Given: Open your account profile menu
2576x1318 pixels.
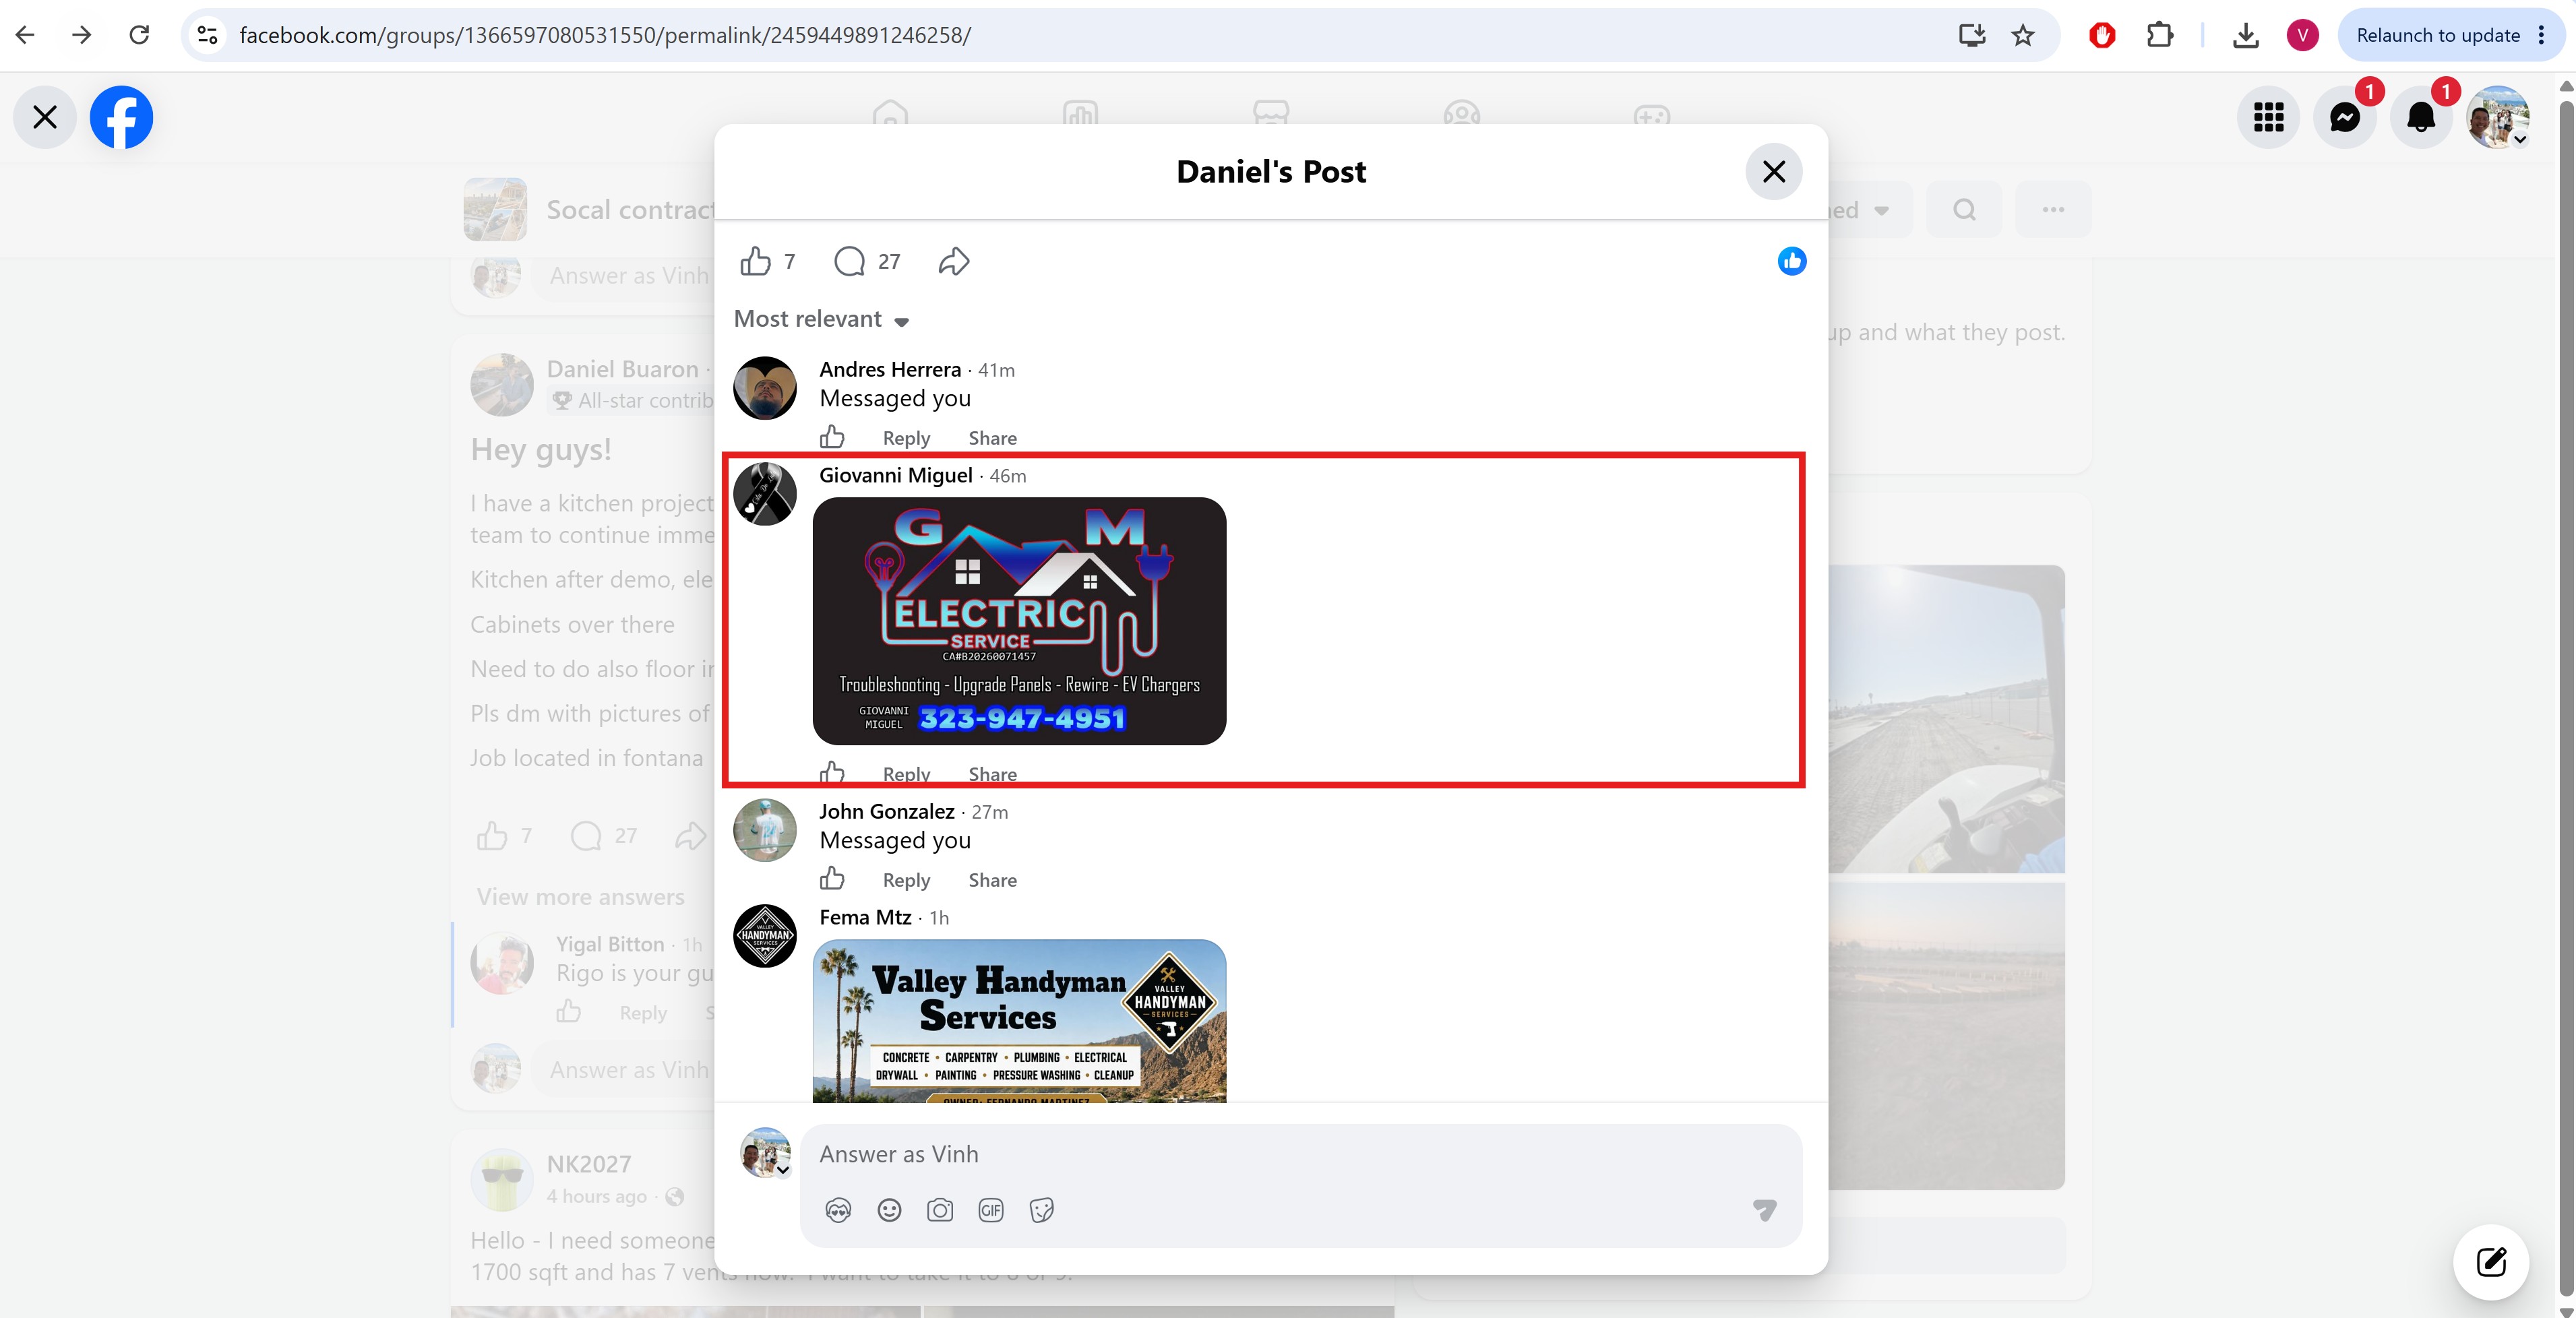Looking at the screenshot, I should coord(2498,117).
